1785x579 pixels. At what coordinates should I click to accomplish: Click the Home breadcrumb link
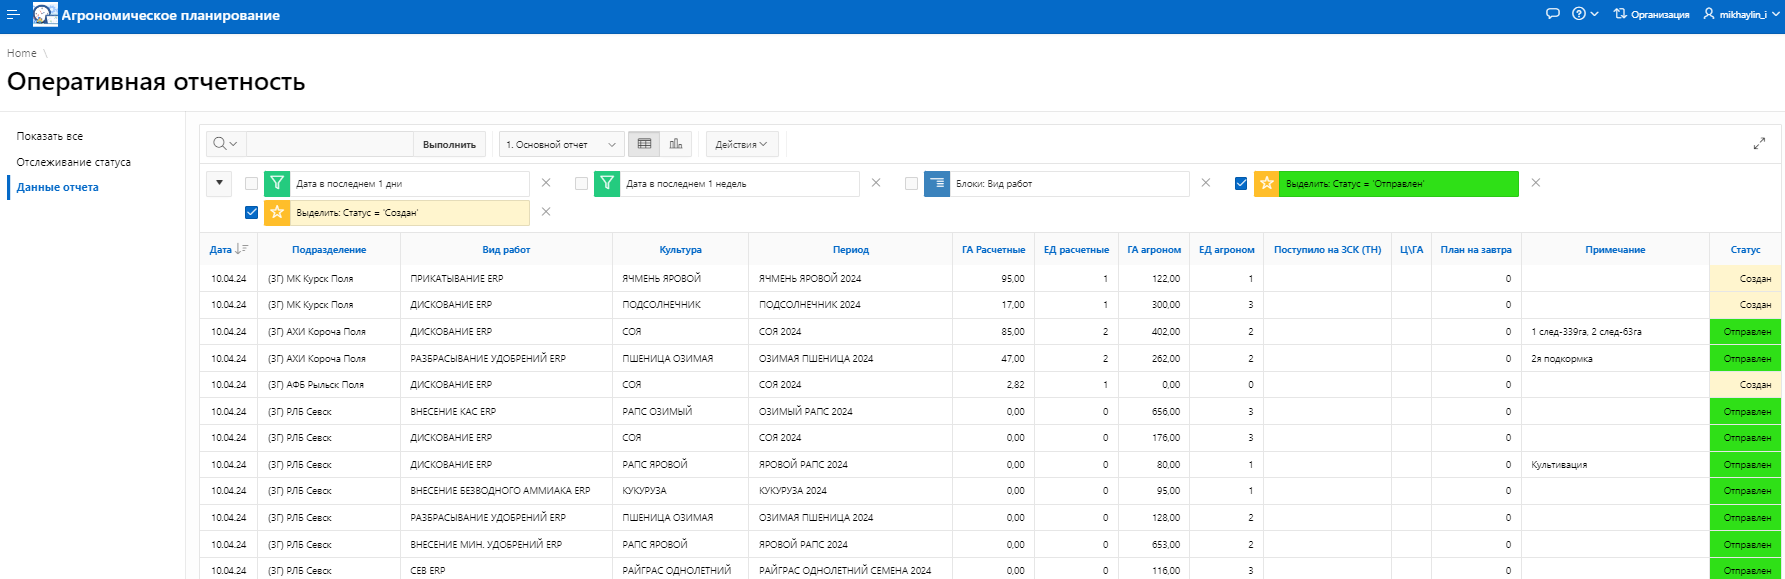pyautogui.click(x=22, y=53)
